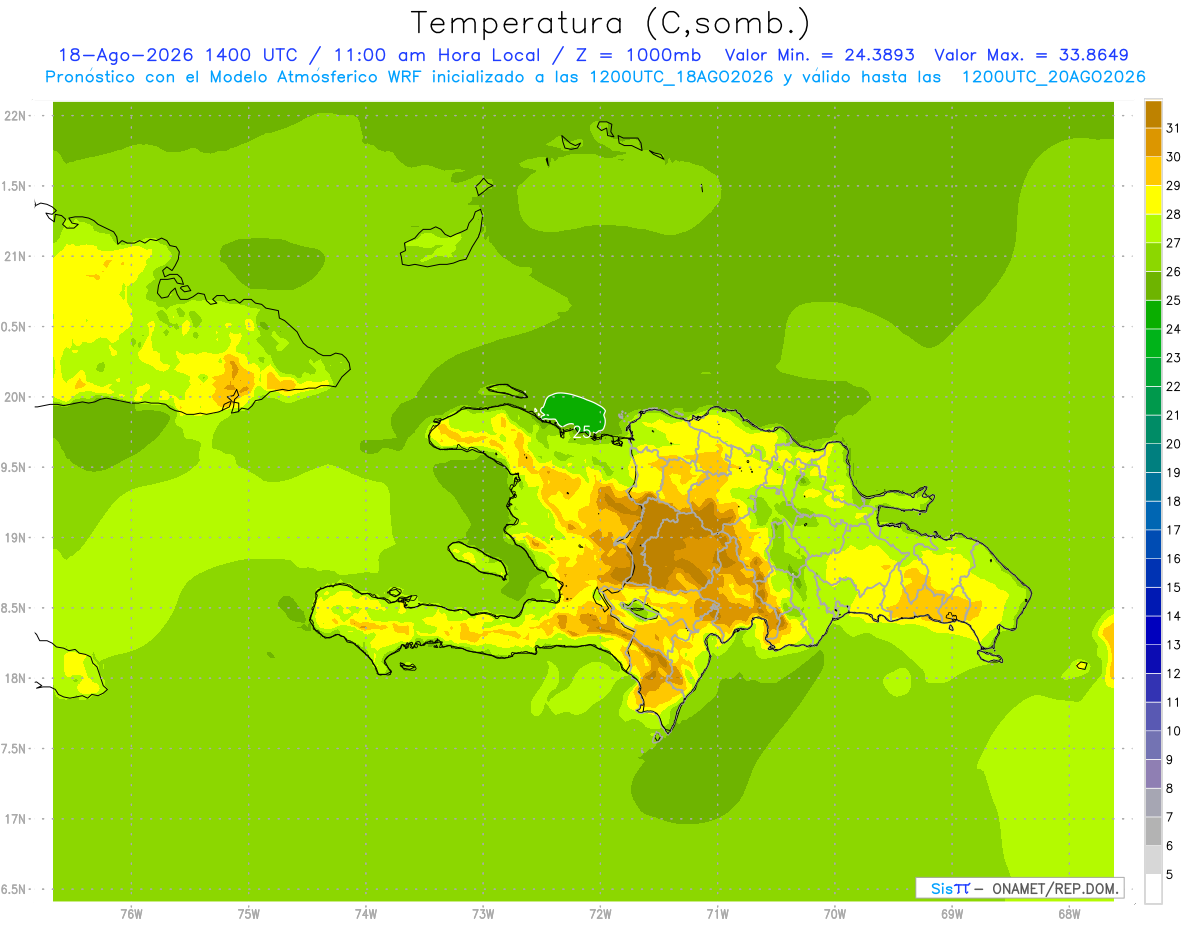Click the '74W' longitude axis label
Viewport: 1200px width, 927px height.
[365, 914]
